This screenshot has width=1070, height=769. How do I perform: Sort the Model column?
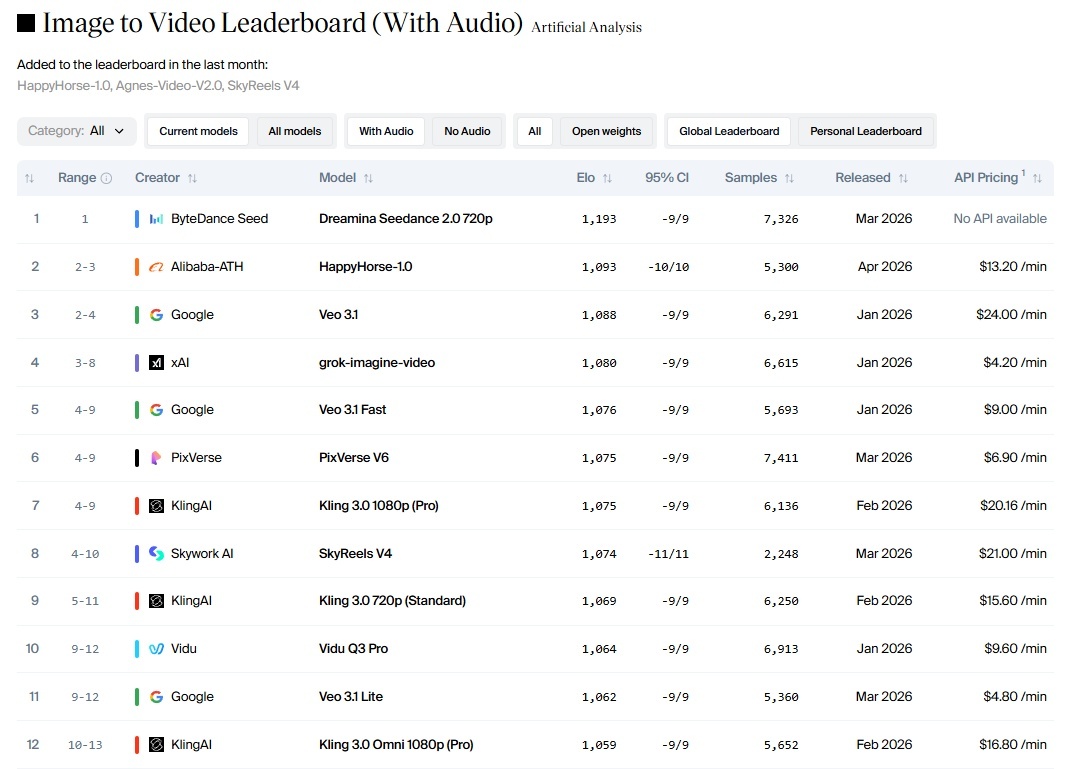point(368,178)
